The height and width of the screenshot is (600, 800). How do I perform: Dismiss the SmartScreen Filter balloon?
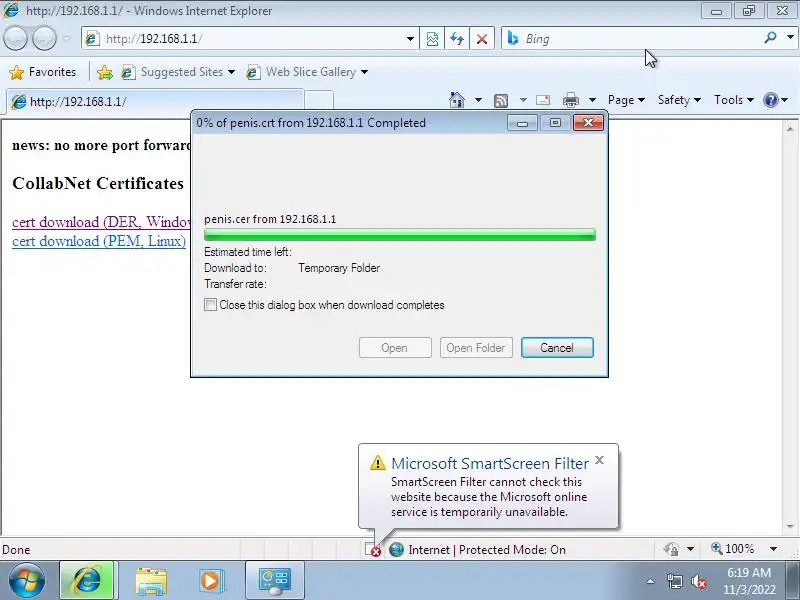click(x=599, y=460)
